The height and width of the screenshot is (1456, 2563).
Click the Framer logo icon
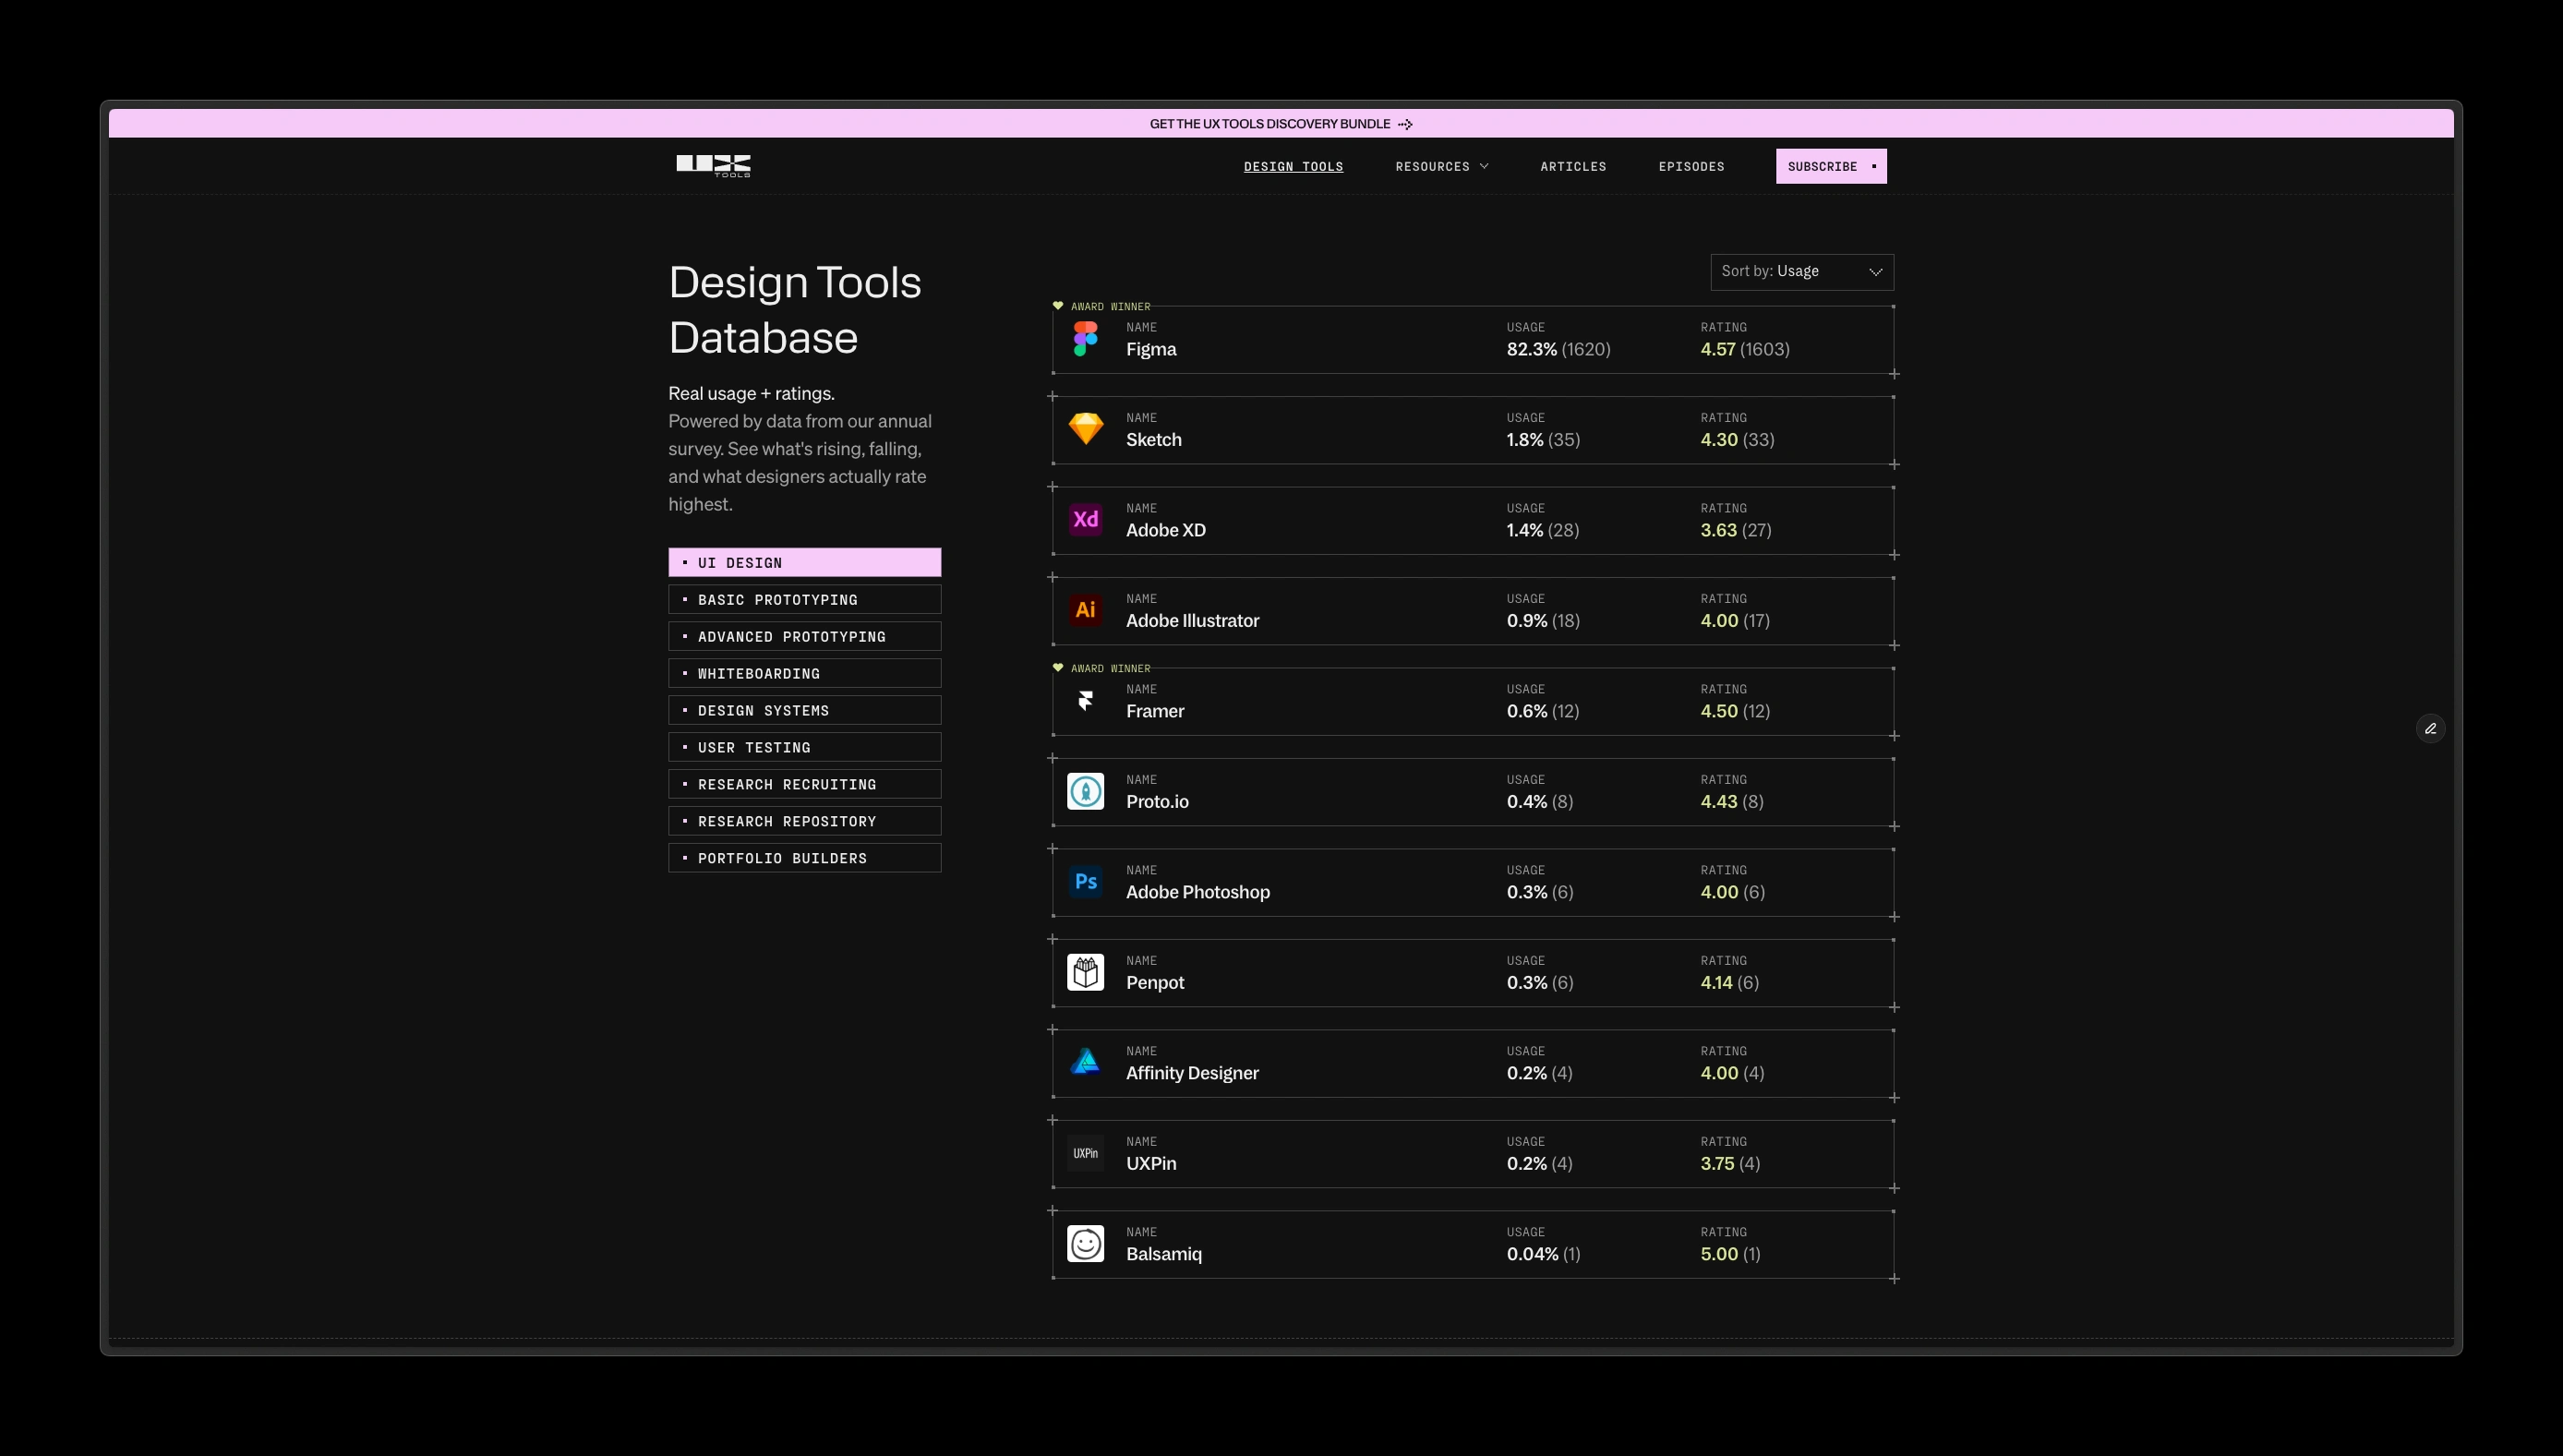point(1085,701)
